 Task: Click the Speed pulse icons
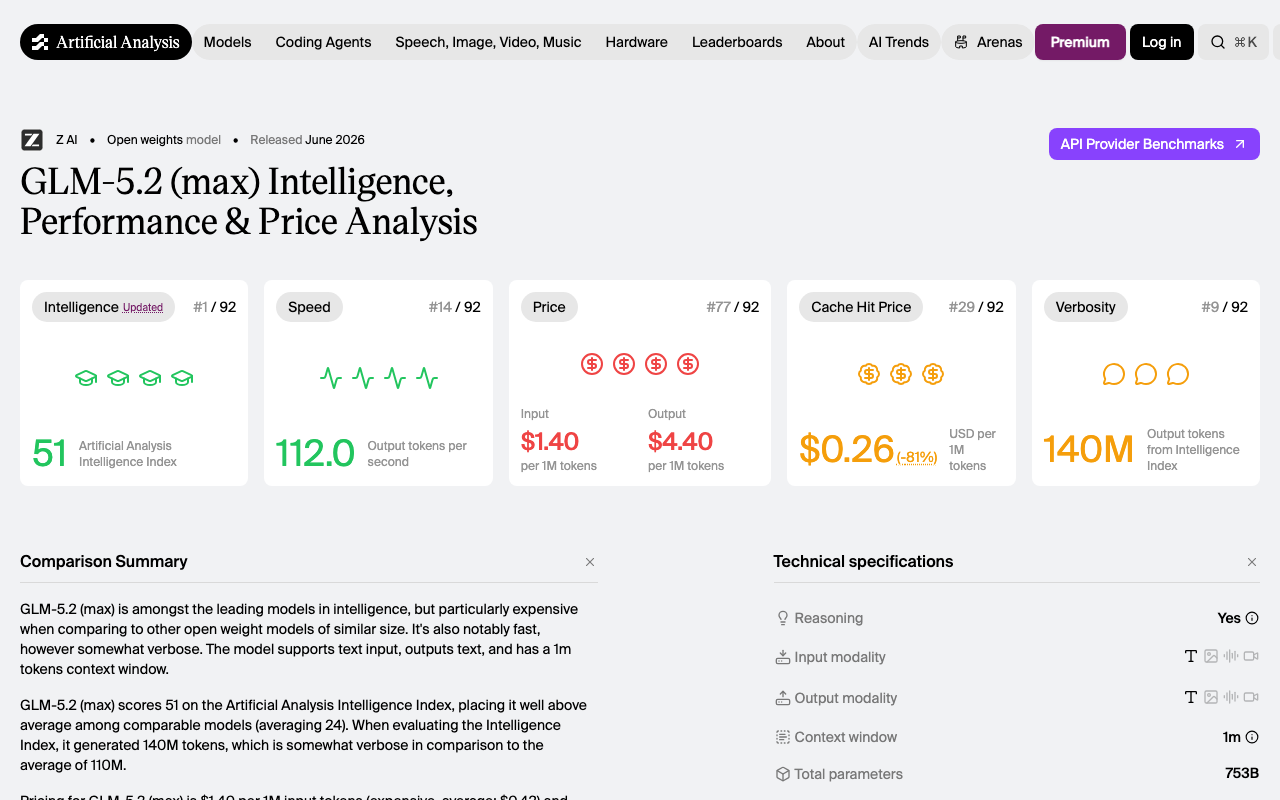click(379, 378)
